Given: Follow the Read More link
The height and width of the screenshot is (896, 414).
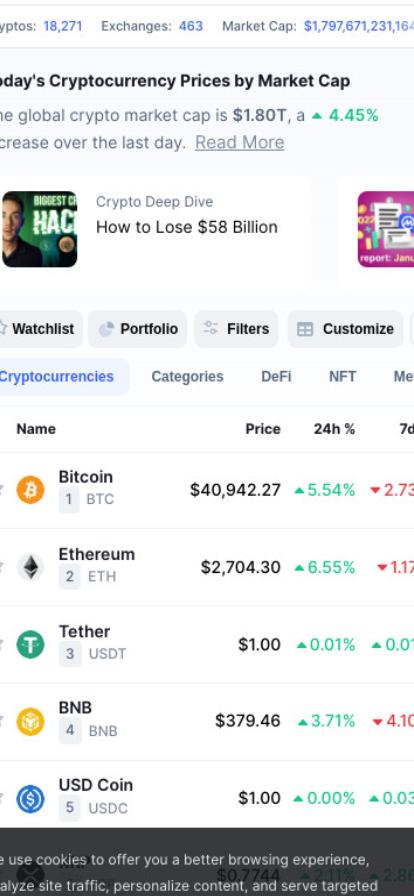Looking at the screenshot, I should [x=240, y=142].
